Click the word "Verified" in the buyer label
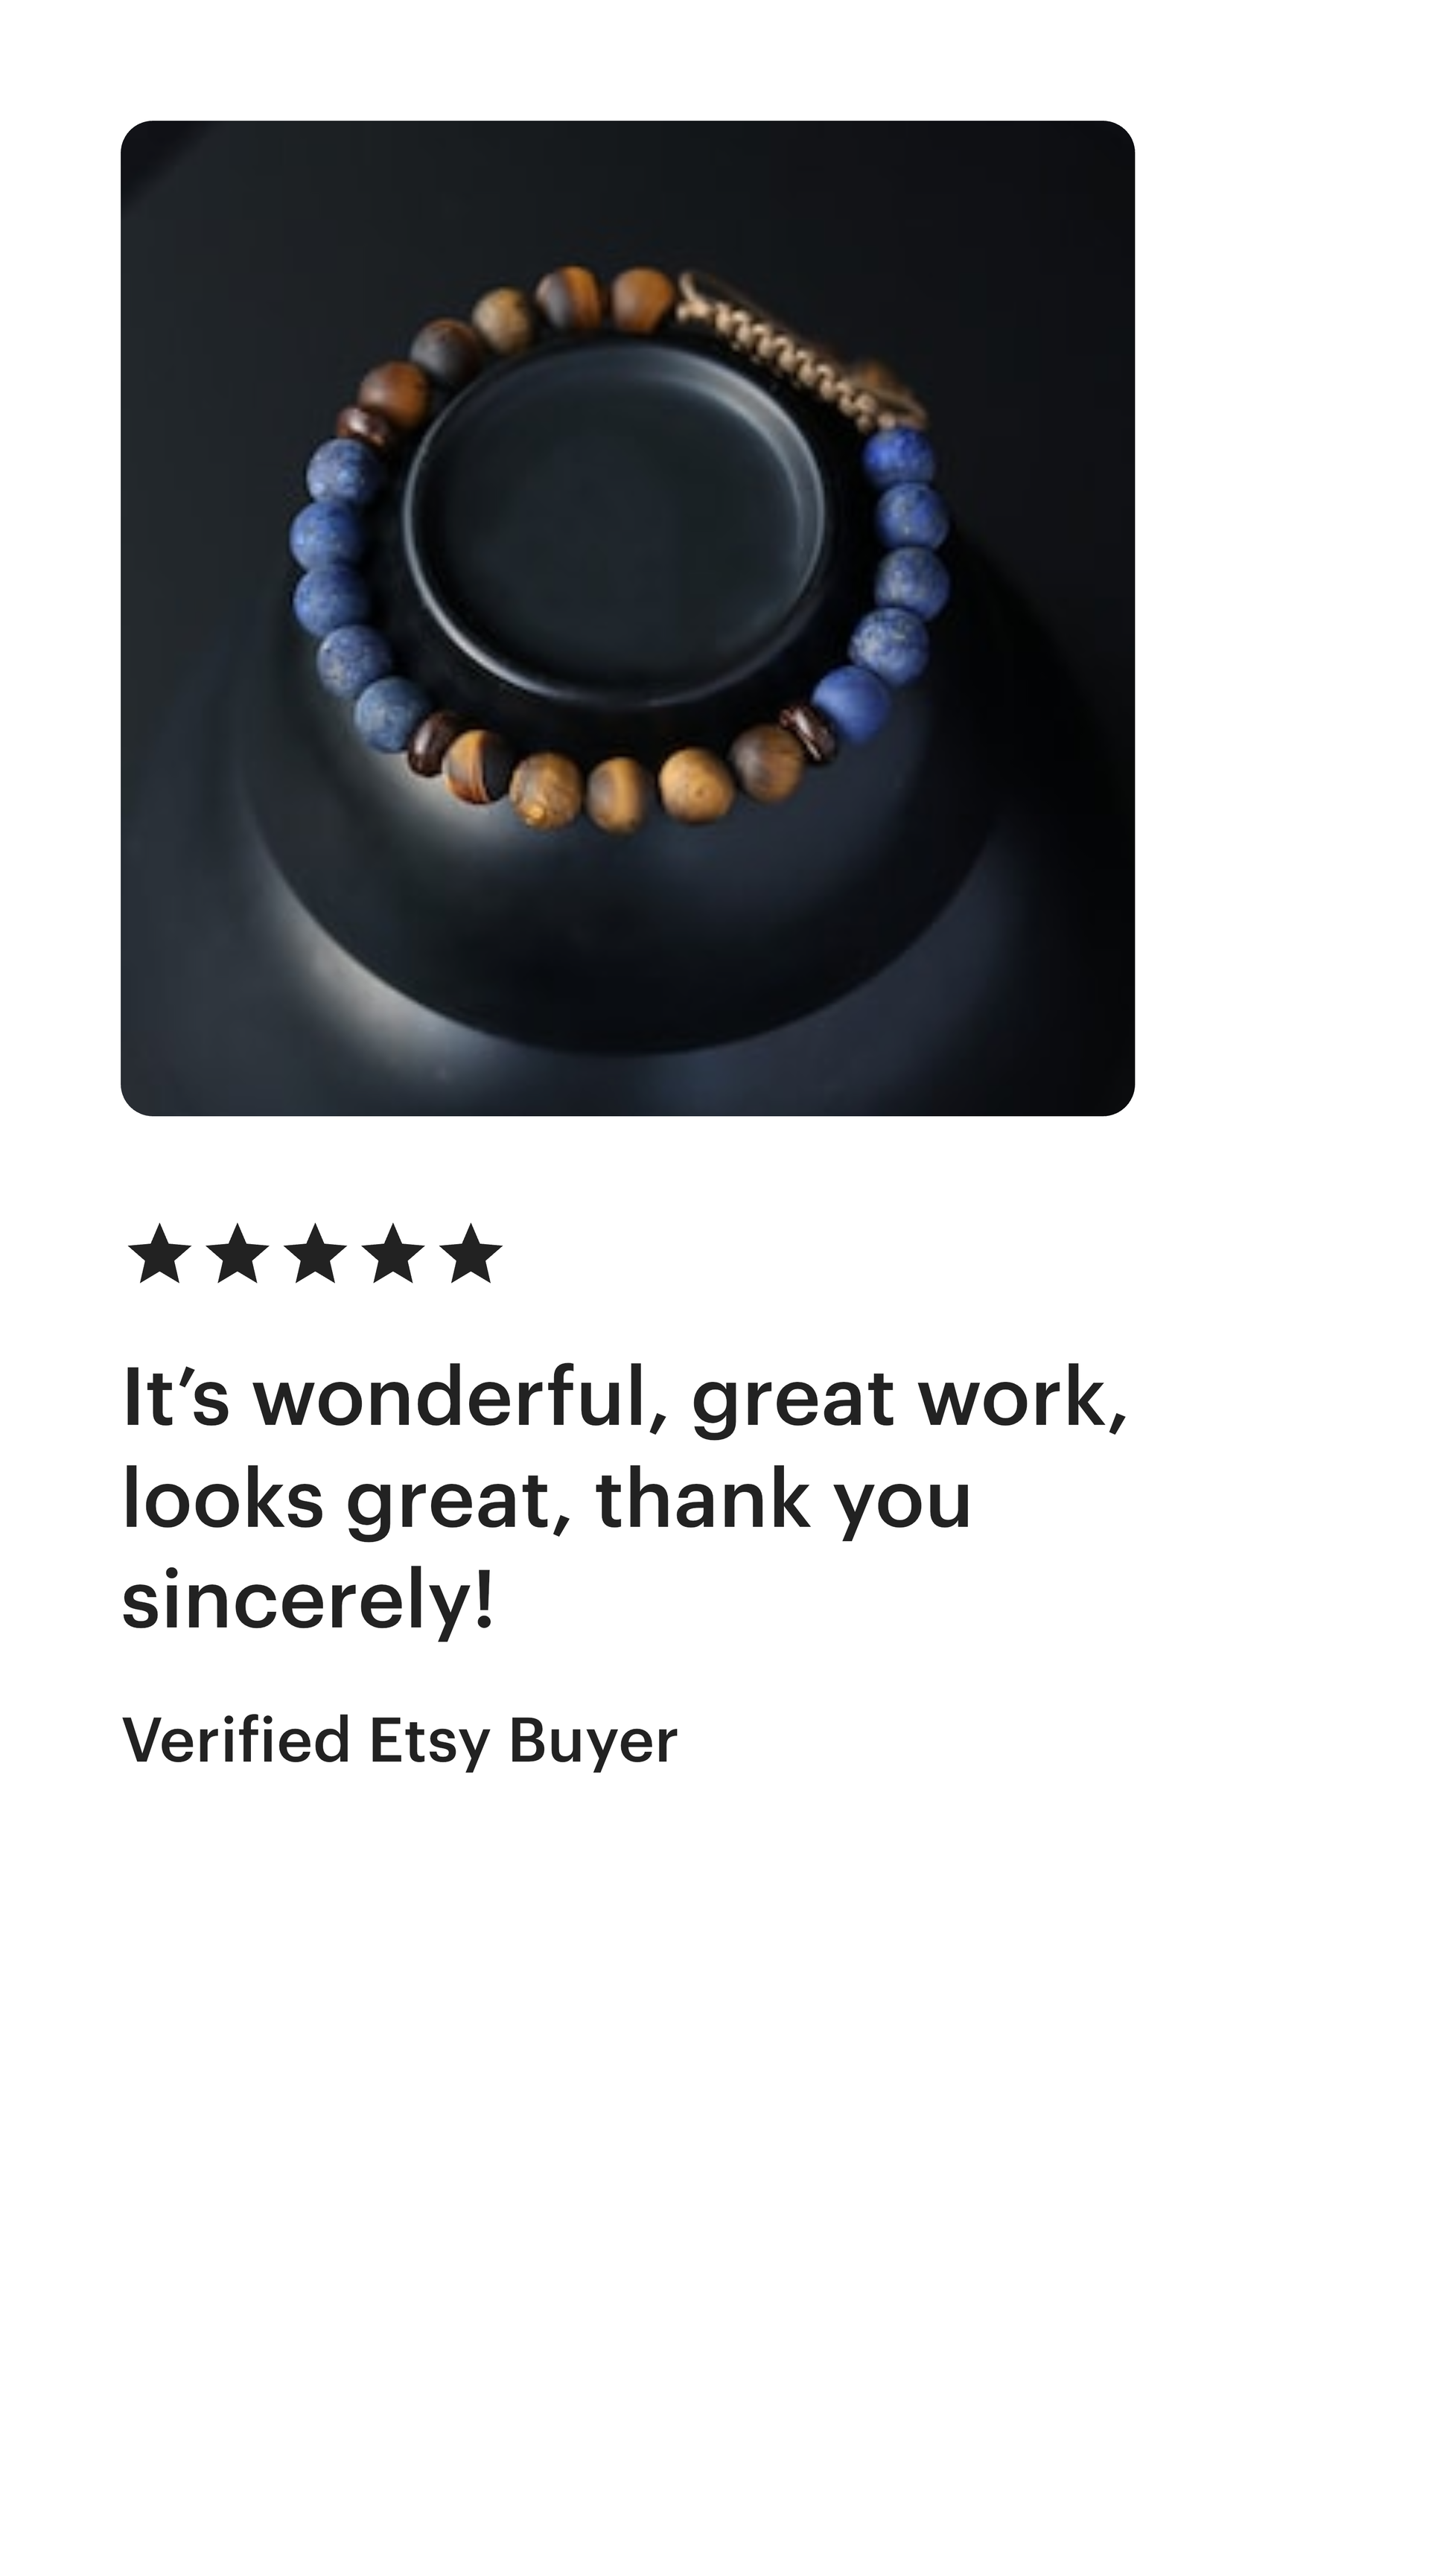 point(236,1739)
